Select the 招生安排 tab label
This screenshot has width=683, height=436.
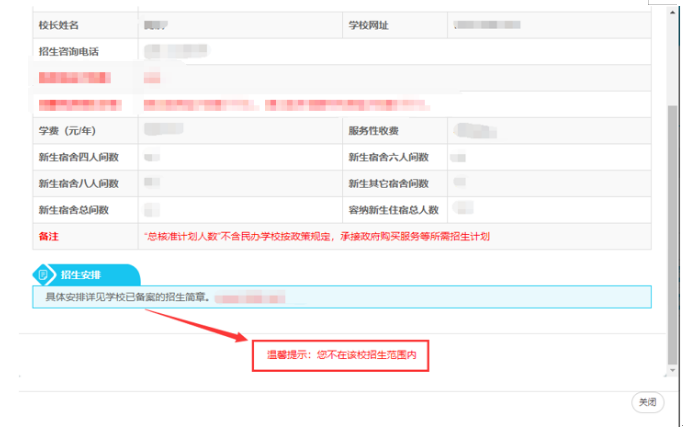[81, 275]
